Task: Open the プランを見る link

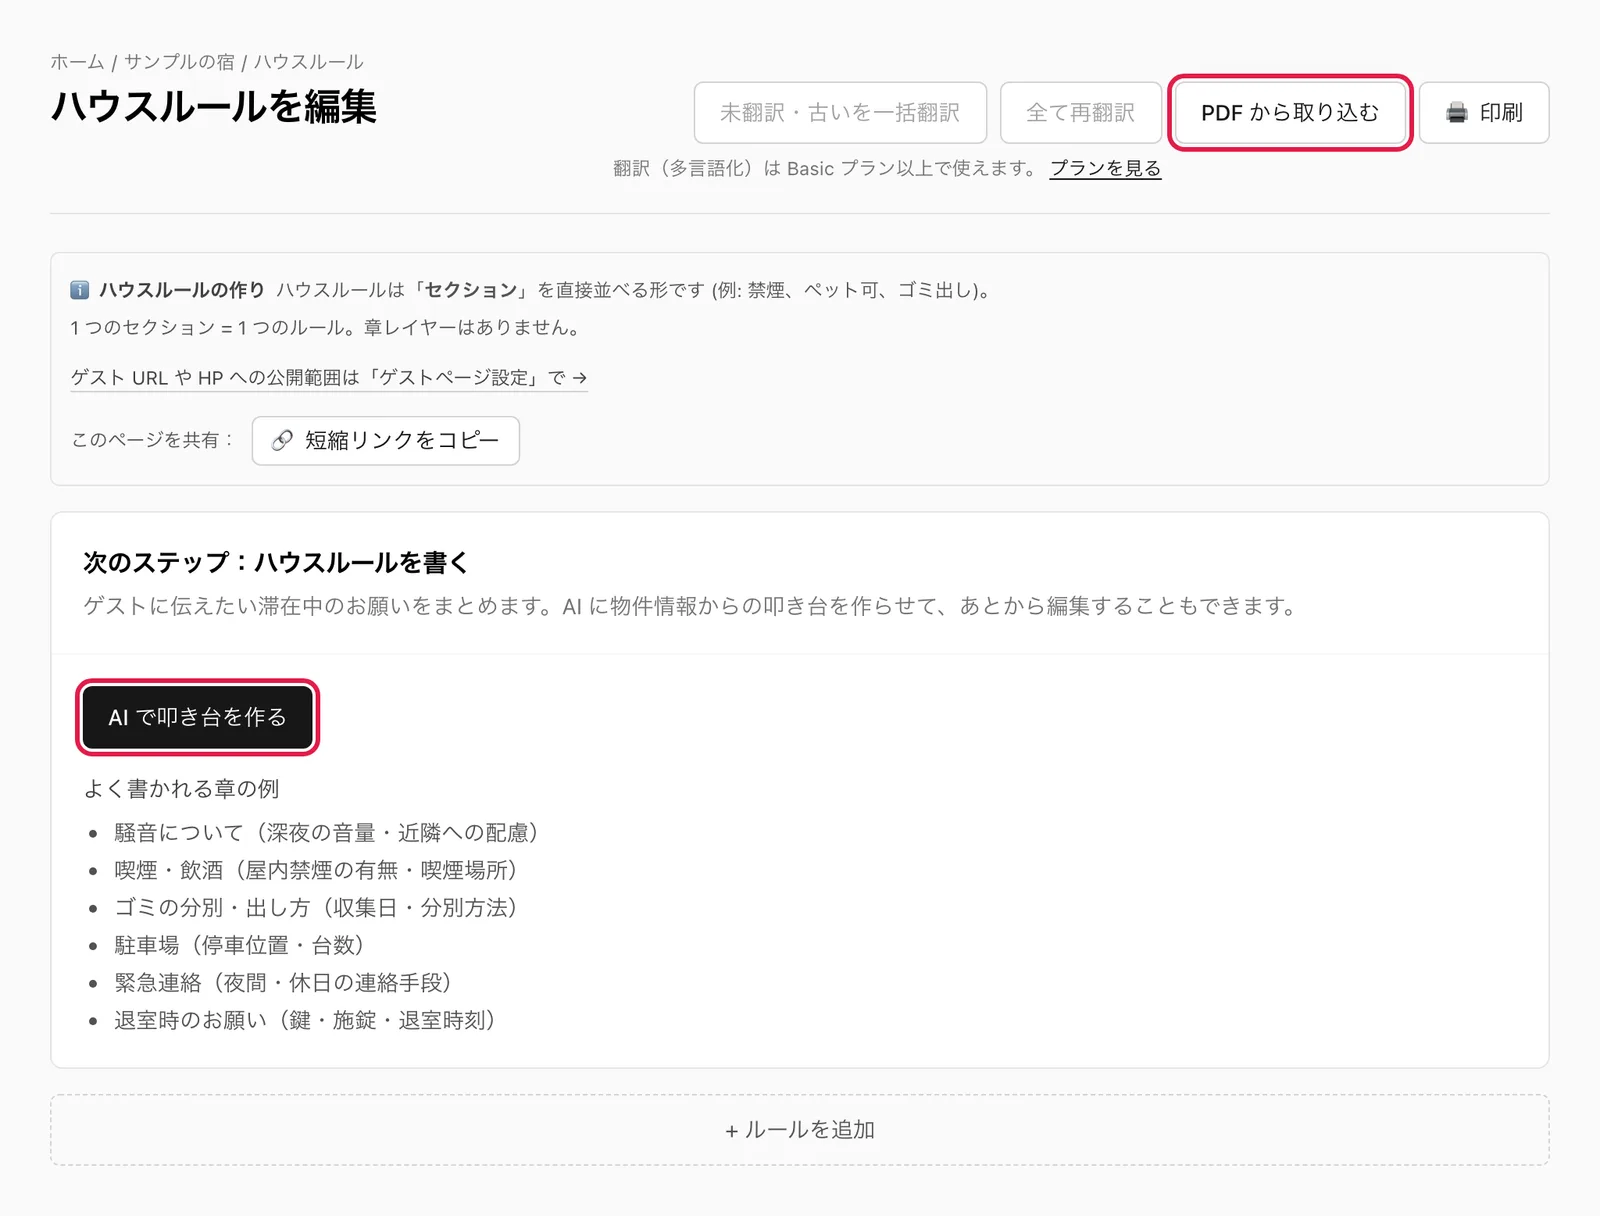Action: (1105, 168)
